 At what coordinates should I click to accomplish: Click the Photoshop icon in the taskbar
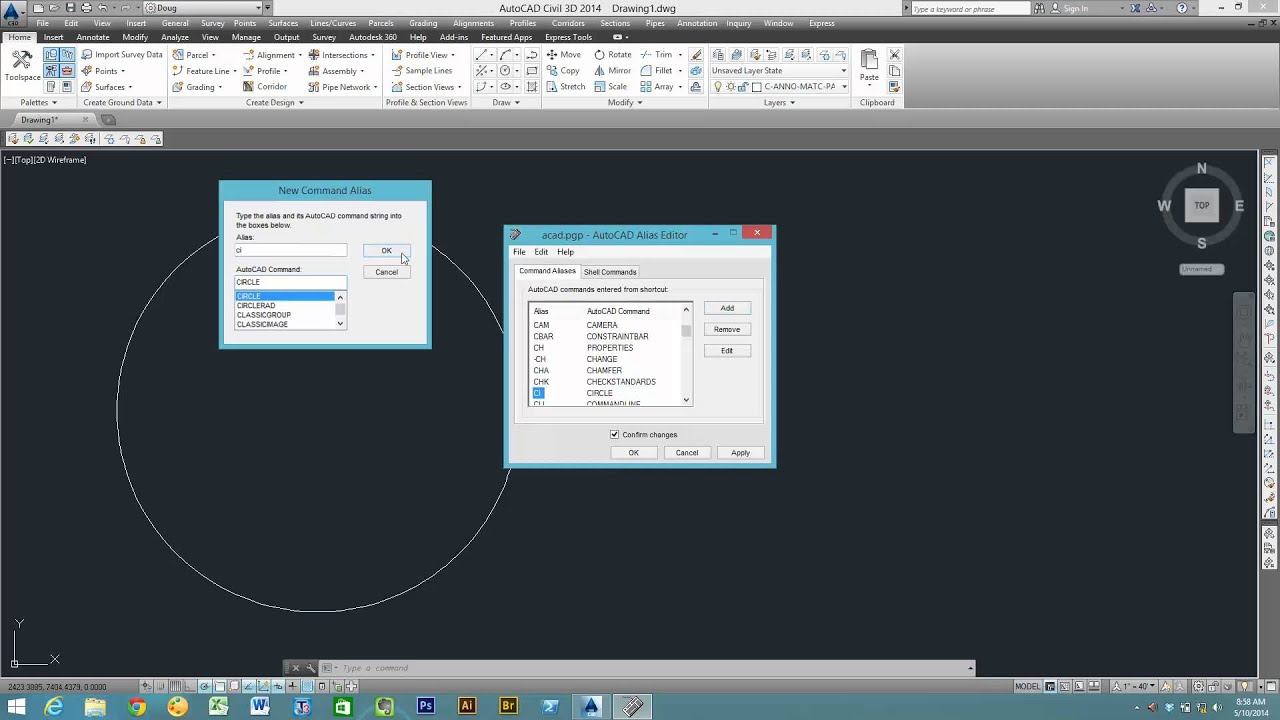tap(426, 706)
